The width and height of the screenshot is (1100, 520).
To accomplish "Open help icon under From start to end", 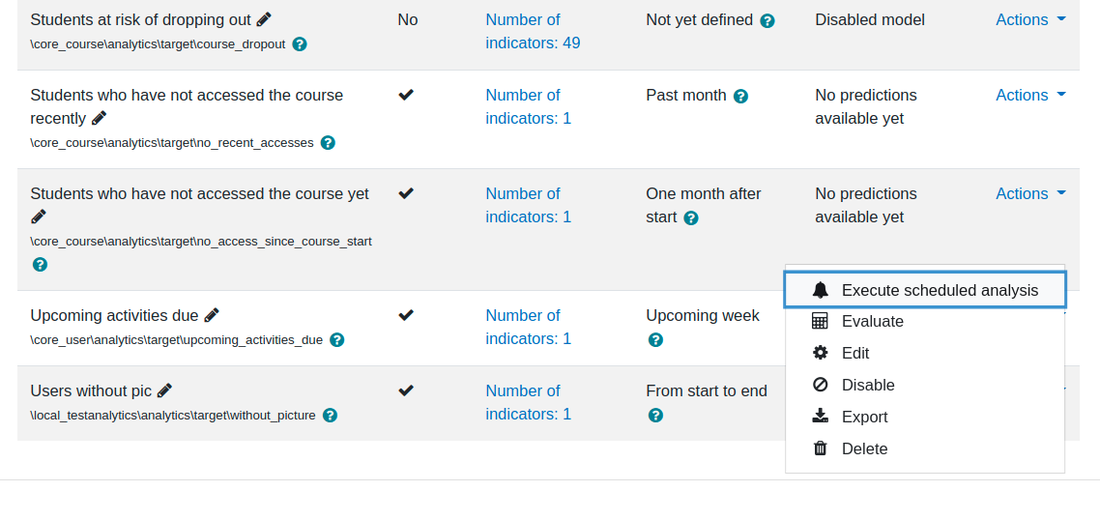I will coord(656,415).
